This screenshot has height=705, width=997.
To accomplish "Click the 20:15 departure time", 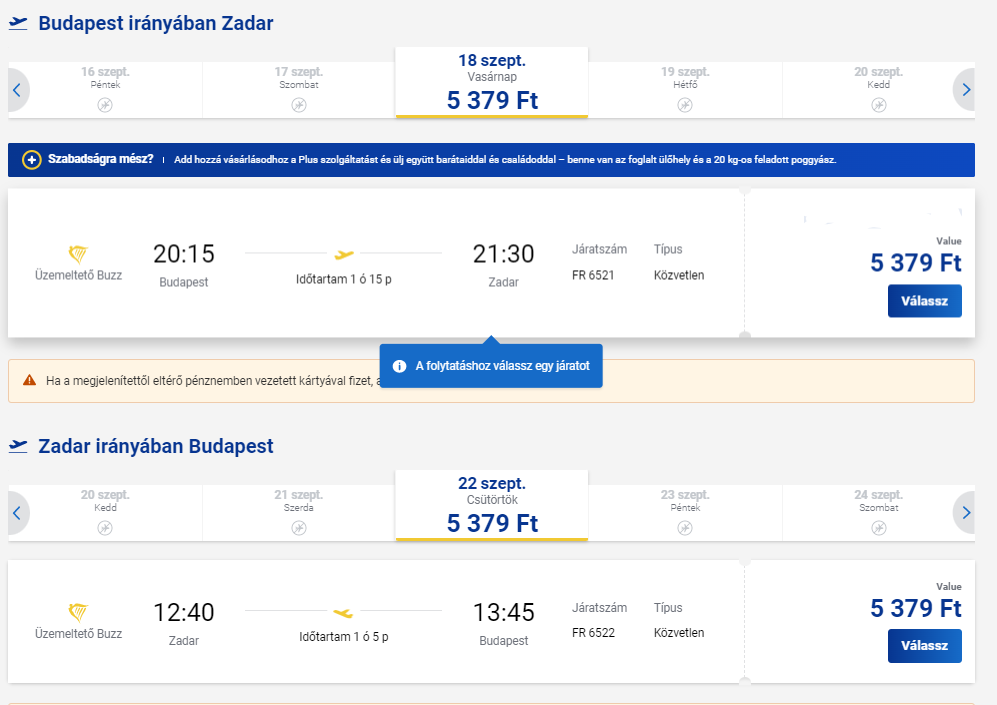I will [x=184, y=254].
